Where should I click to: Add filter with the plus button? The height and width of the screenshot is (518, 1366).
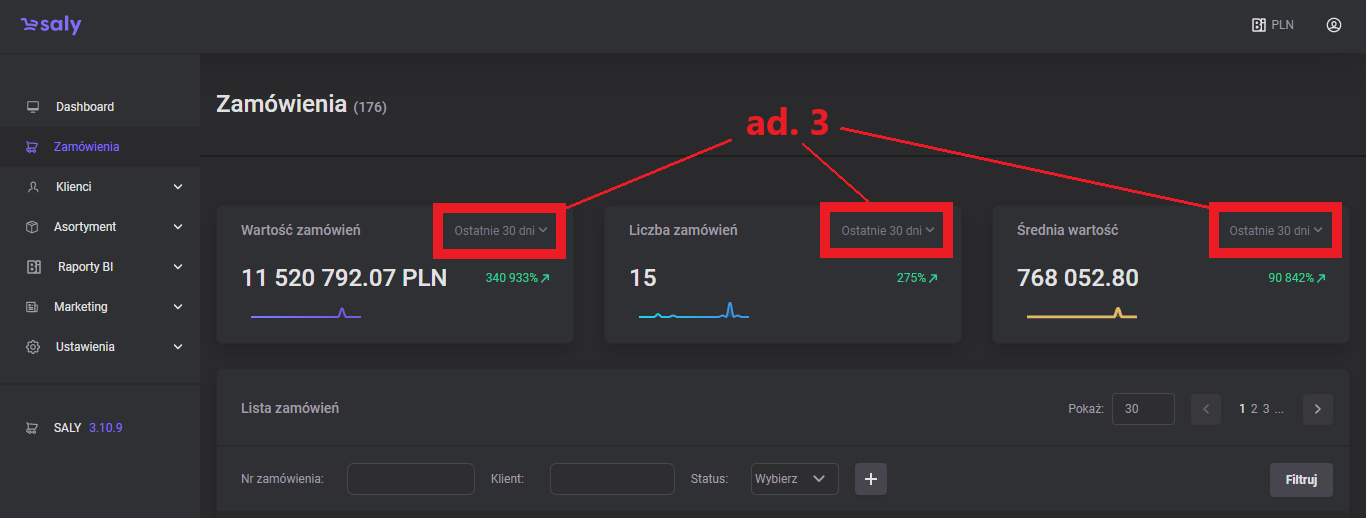click(870, 479)
